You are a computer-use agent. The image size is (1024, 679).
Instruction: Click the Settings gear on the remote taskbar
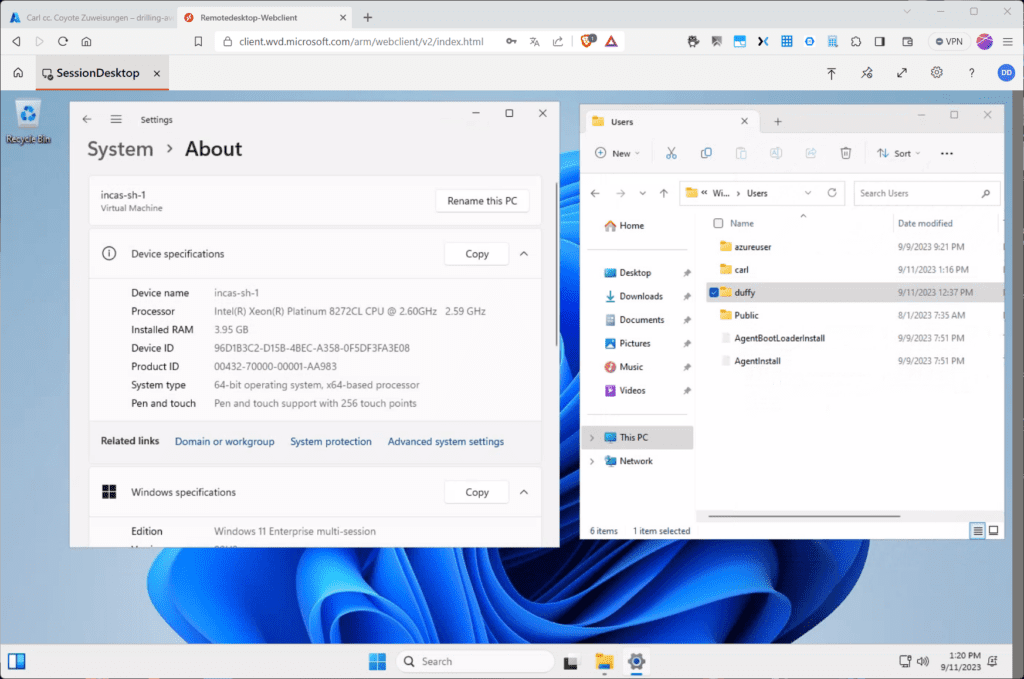pyautogui.click(x=636, y=661)
